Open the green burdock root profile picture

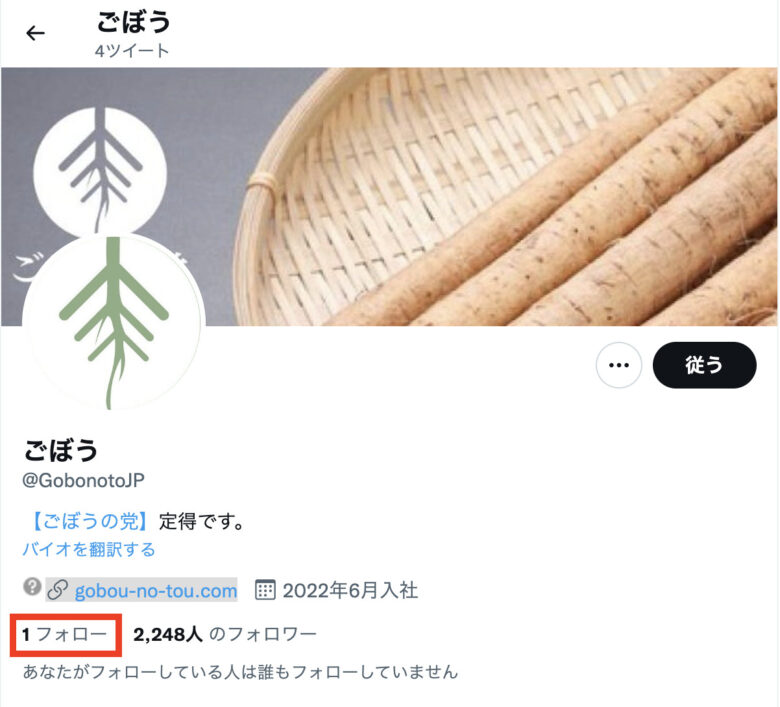pyautogui.click(x=113, y=322)
